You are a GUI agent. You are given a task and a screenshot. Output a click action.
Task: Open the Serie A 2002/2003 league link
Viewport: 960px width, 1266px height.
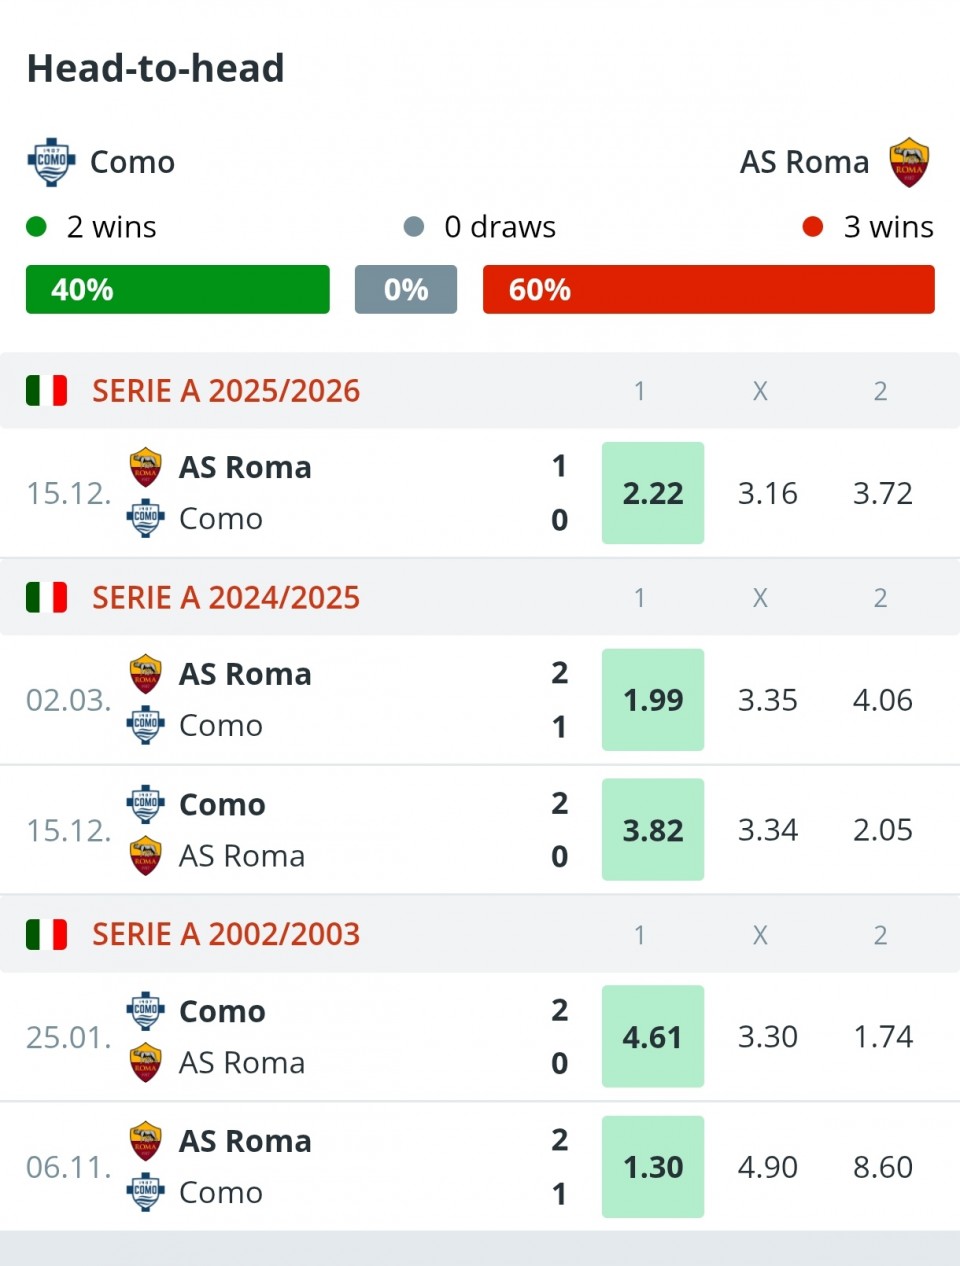tap(226, 935)
